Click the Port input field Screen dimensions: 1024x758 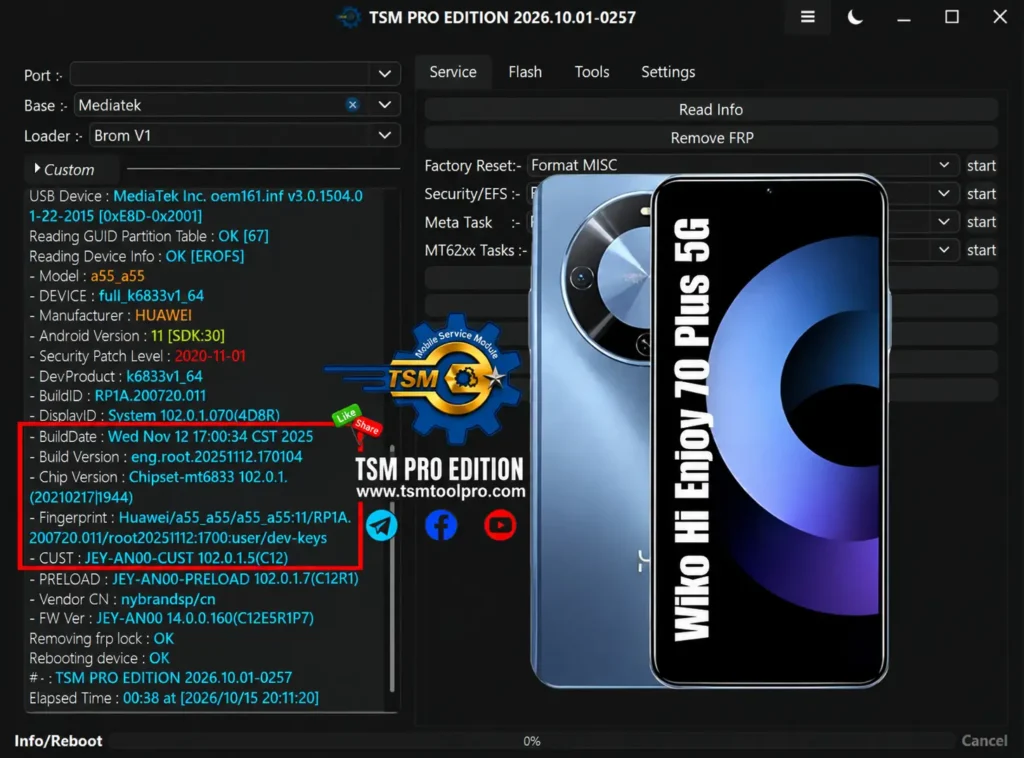(222, 74)
